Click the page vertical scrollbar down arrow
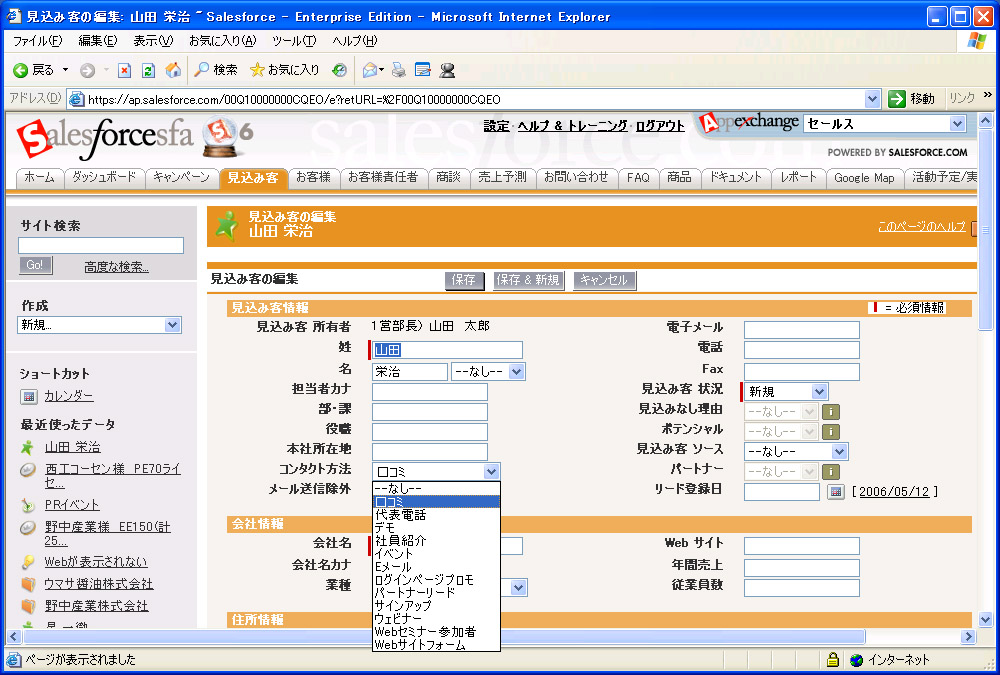1000x675 pixels. click(x=985, y=619)
